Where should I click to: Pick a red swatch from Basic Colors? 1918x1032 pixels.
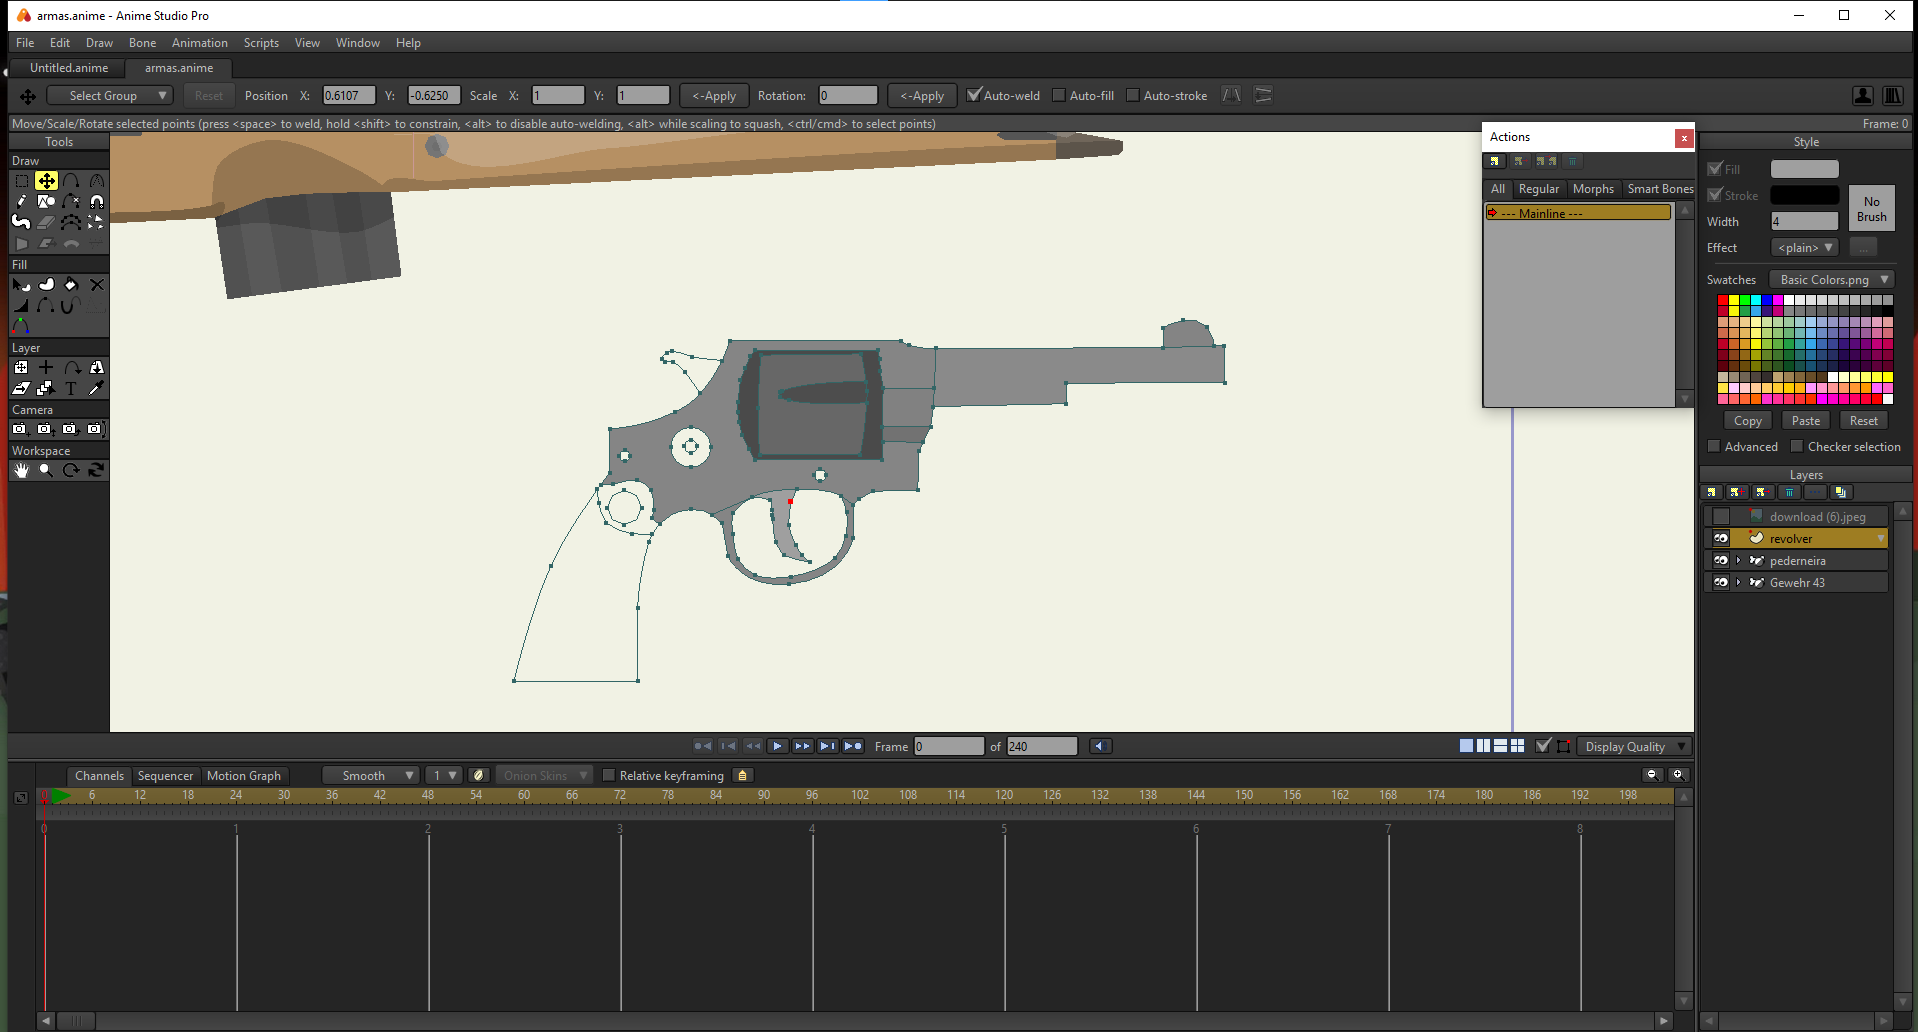point(1722,300)
